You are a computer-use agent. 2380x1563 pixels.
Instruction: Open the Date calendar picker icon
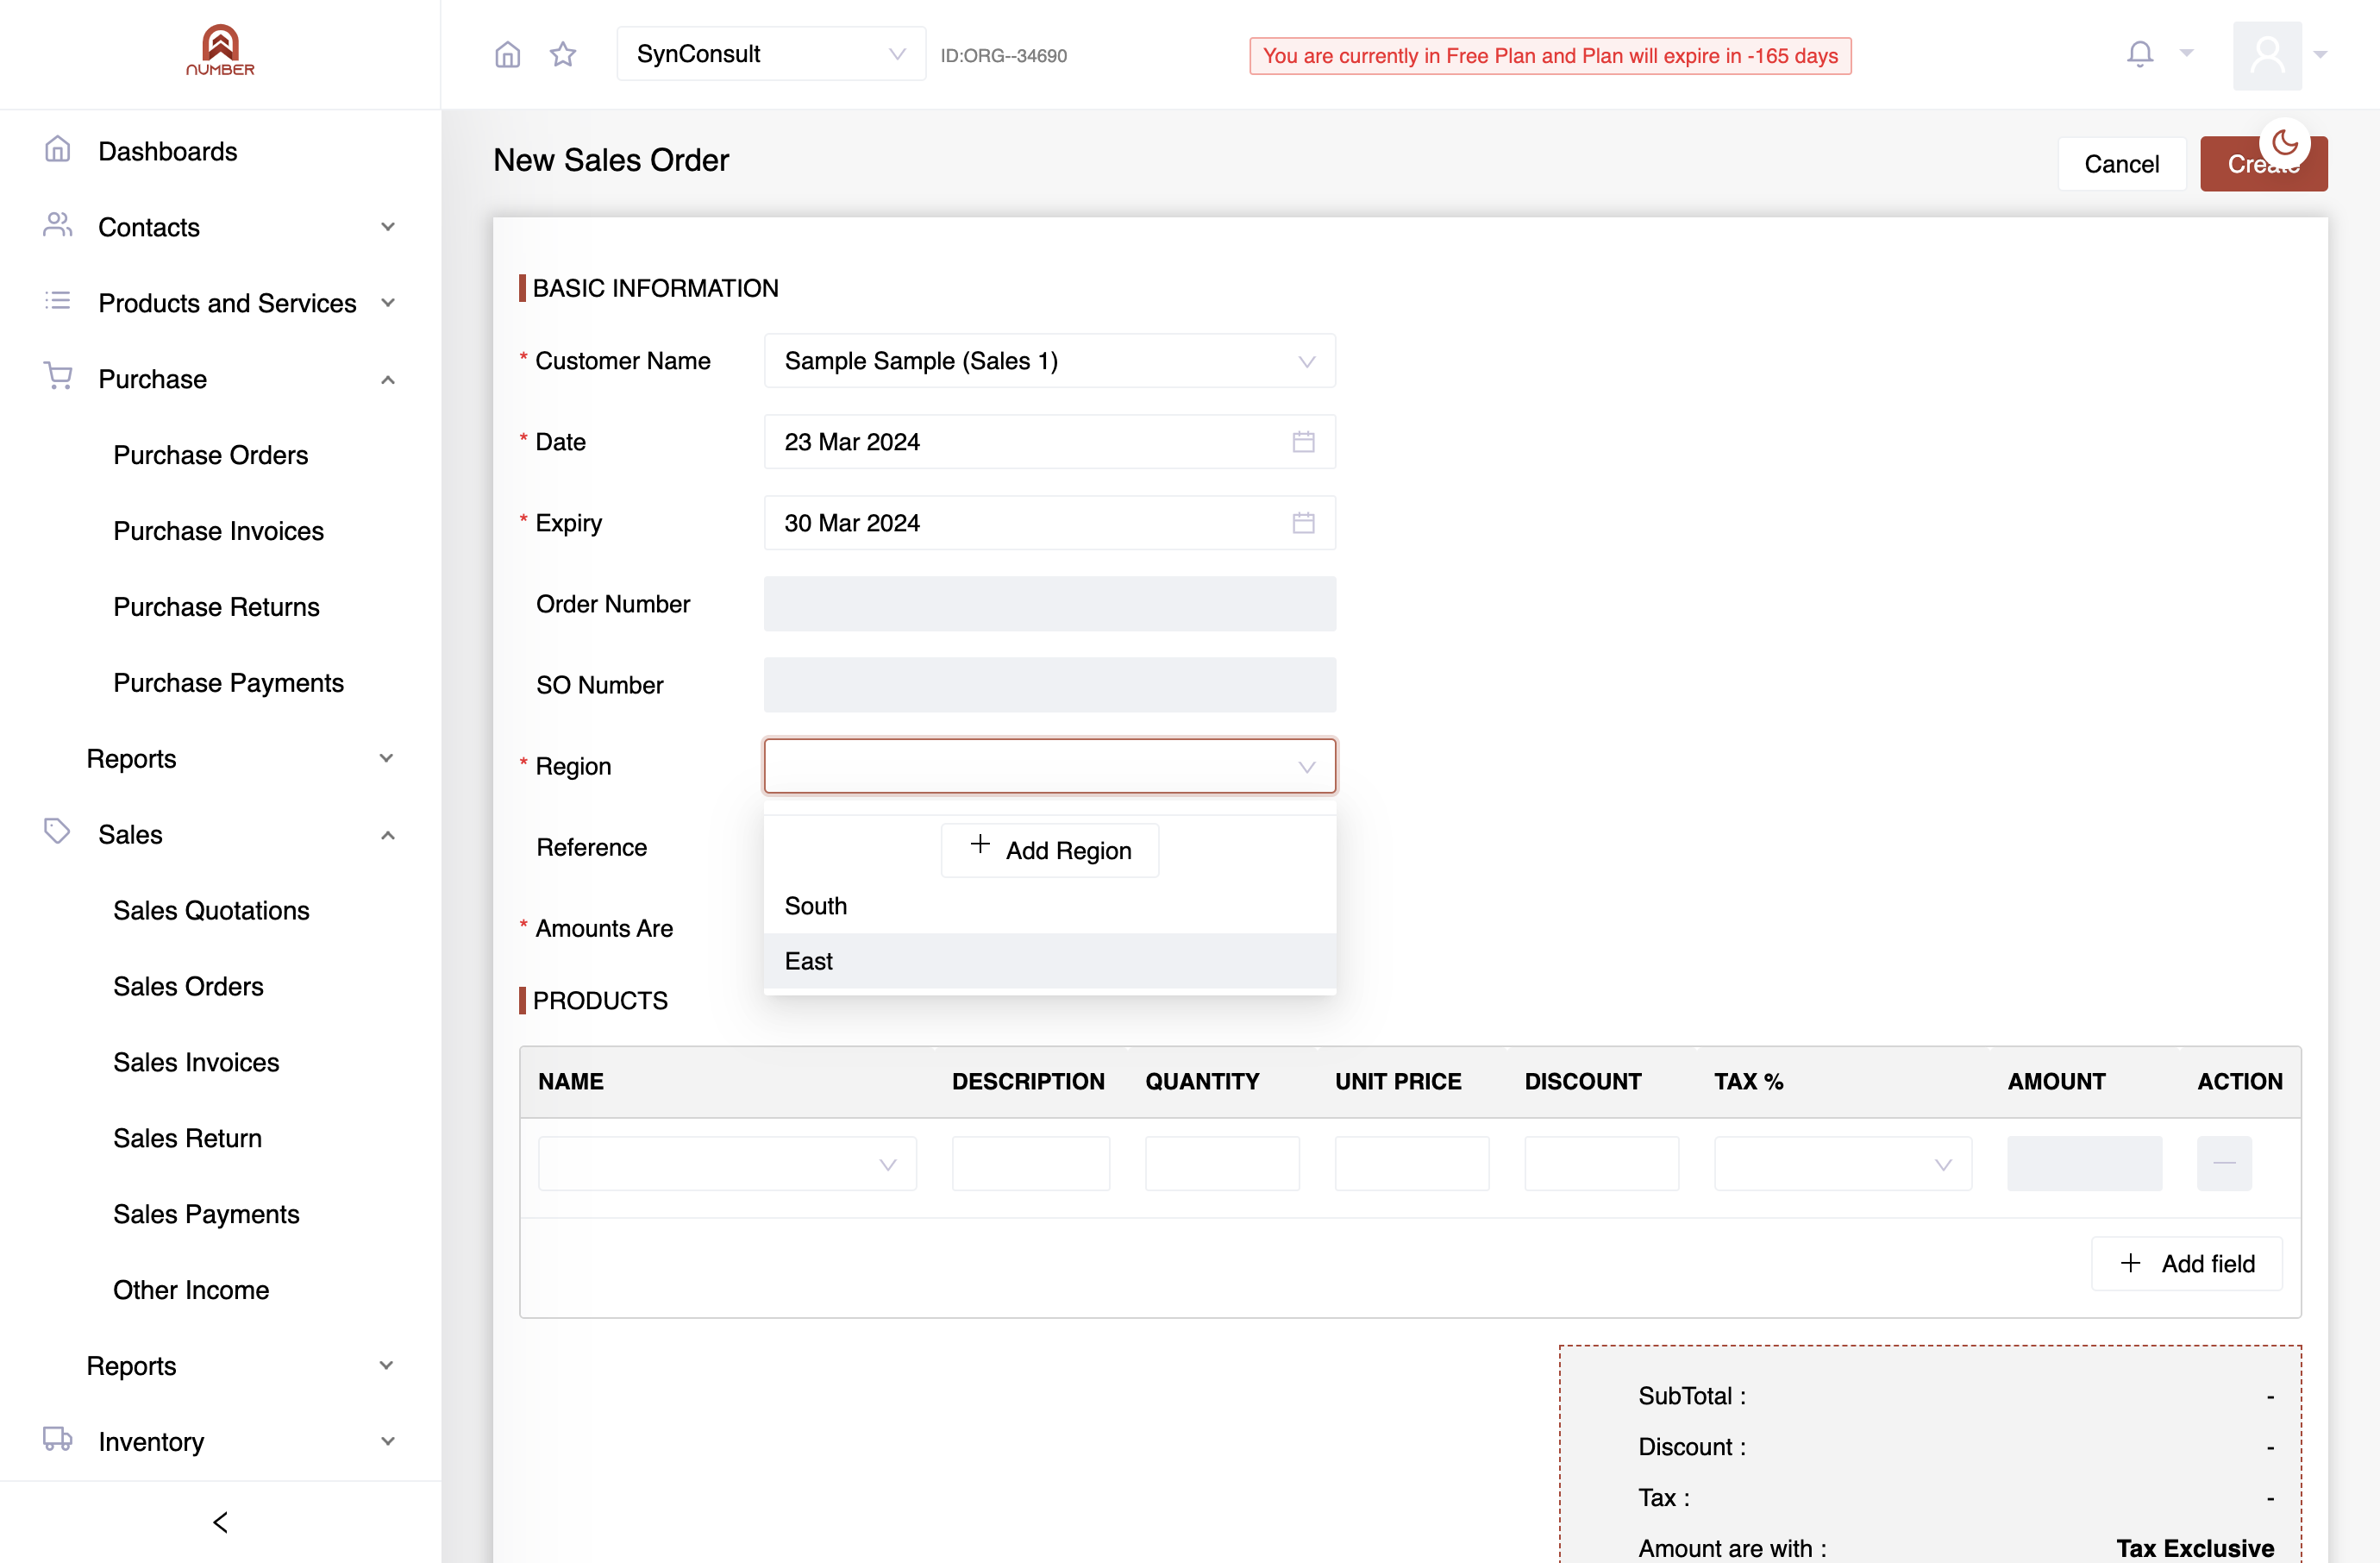1303,442
